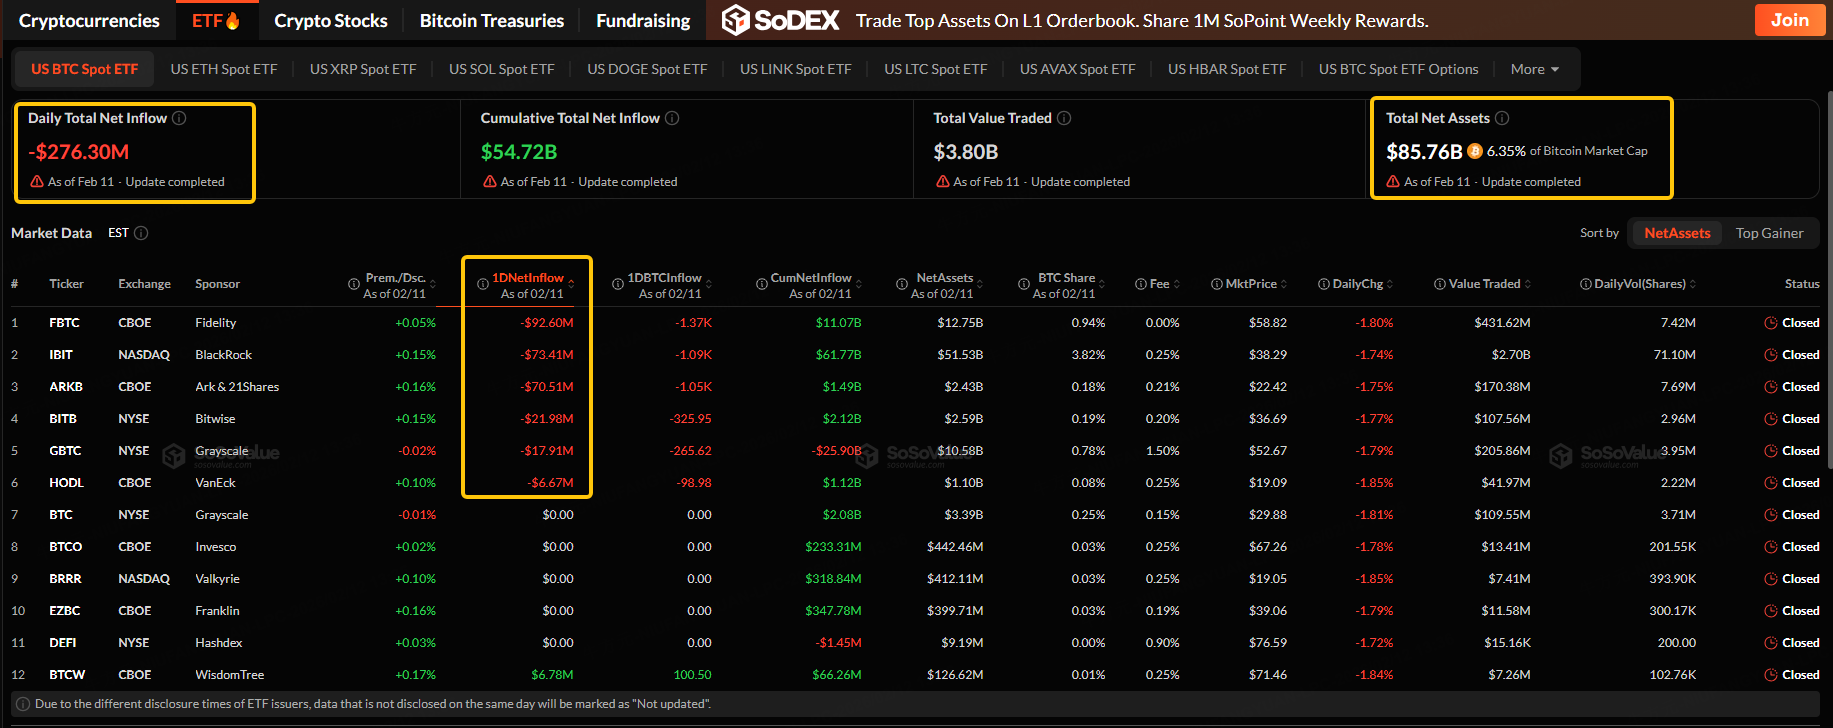Image resolution: width=1833 pixels, height=728 pixels.
Task: Open the IBIT ticker row link
Action: click(61, 355)
